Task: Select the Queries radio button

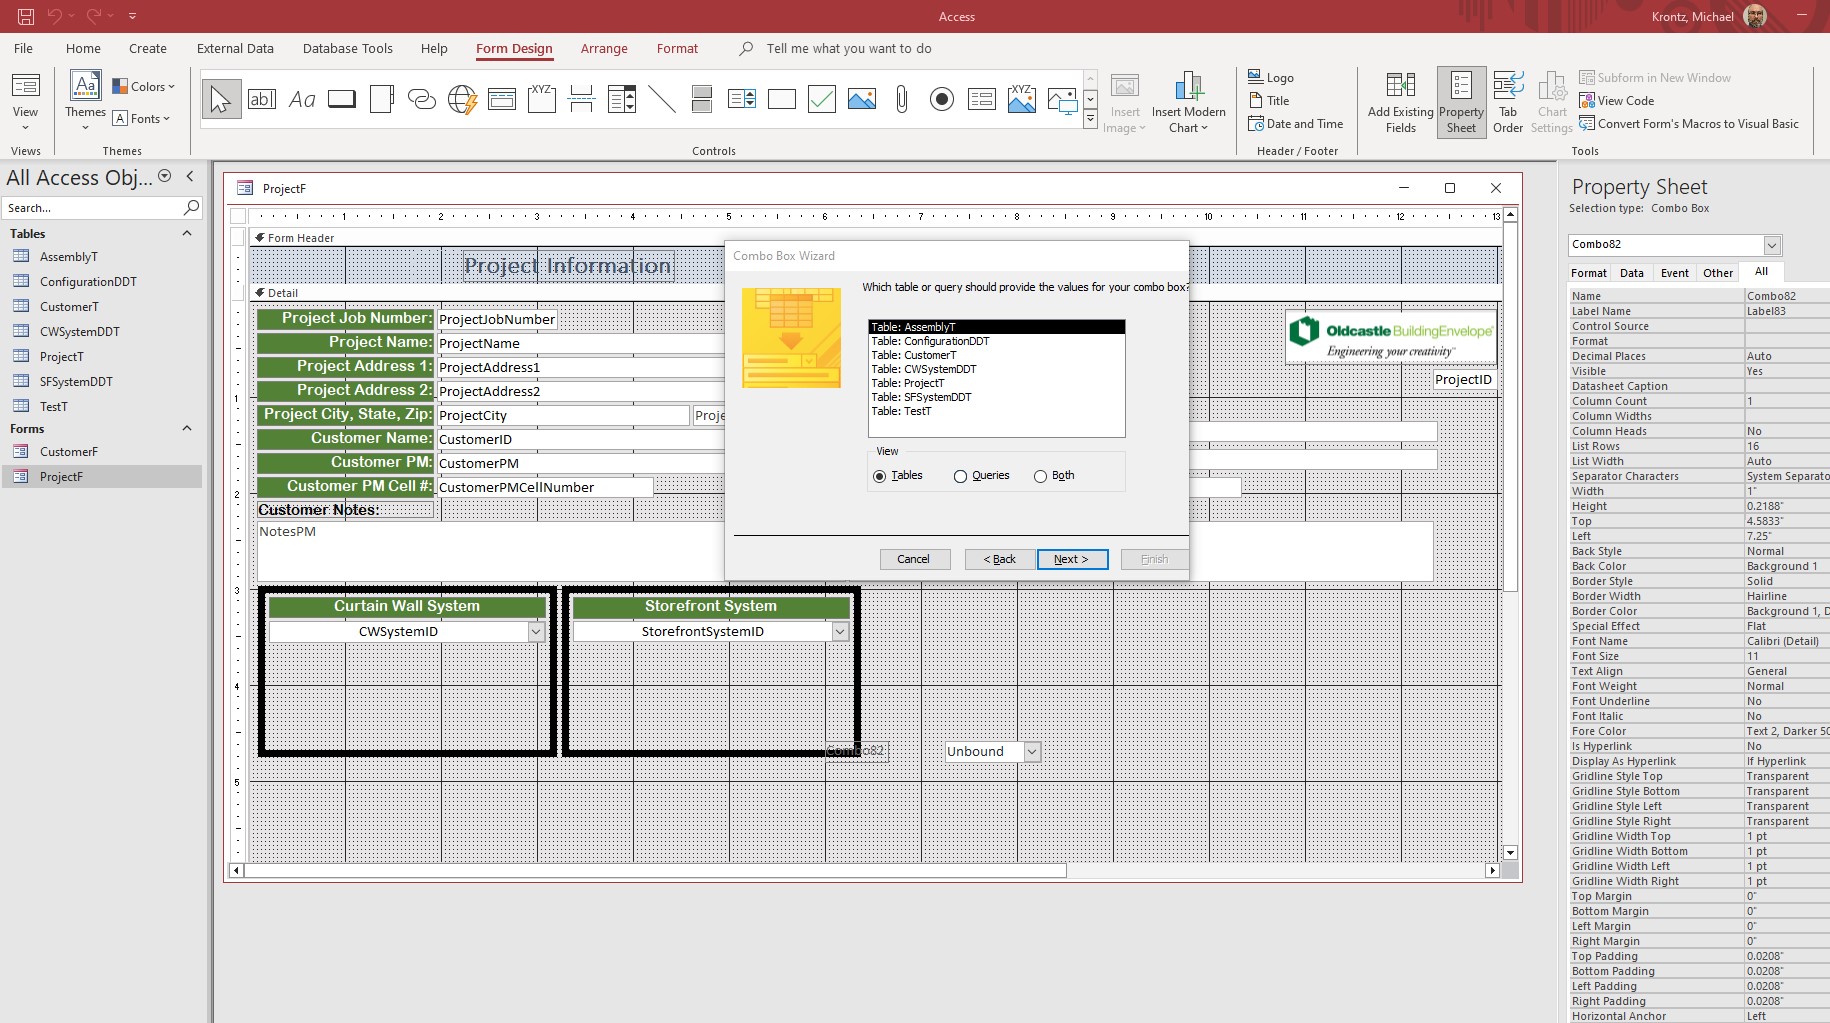Action: (960, 476)
